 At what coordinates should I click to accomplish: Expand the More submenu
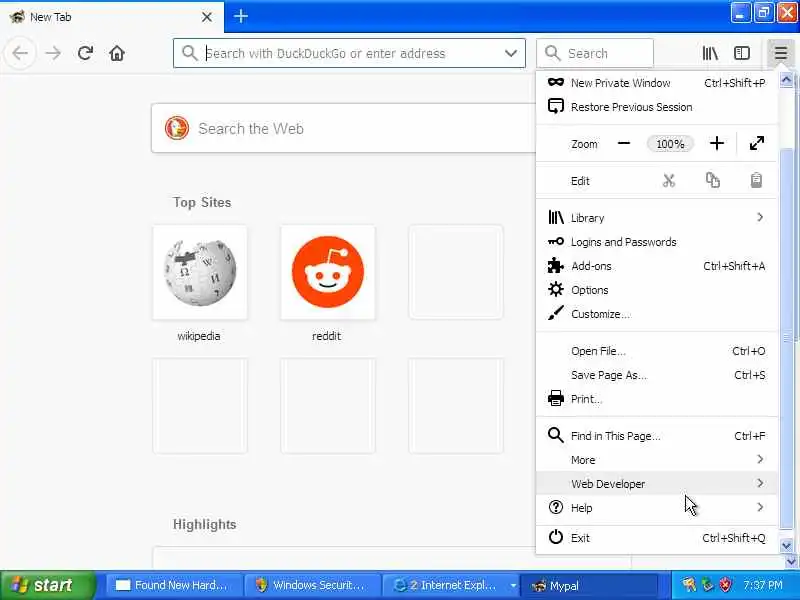[657, 460]
